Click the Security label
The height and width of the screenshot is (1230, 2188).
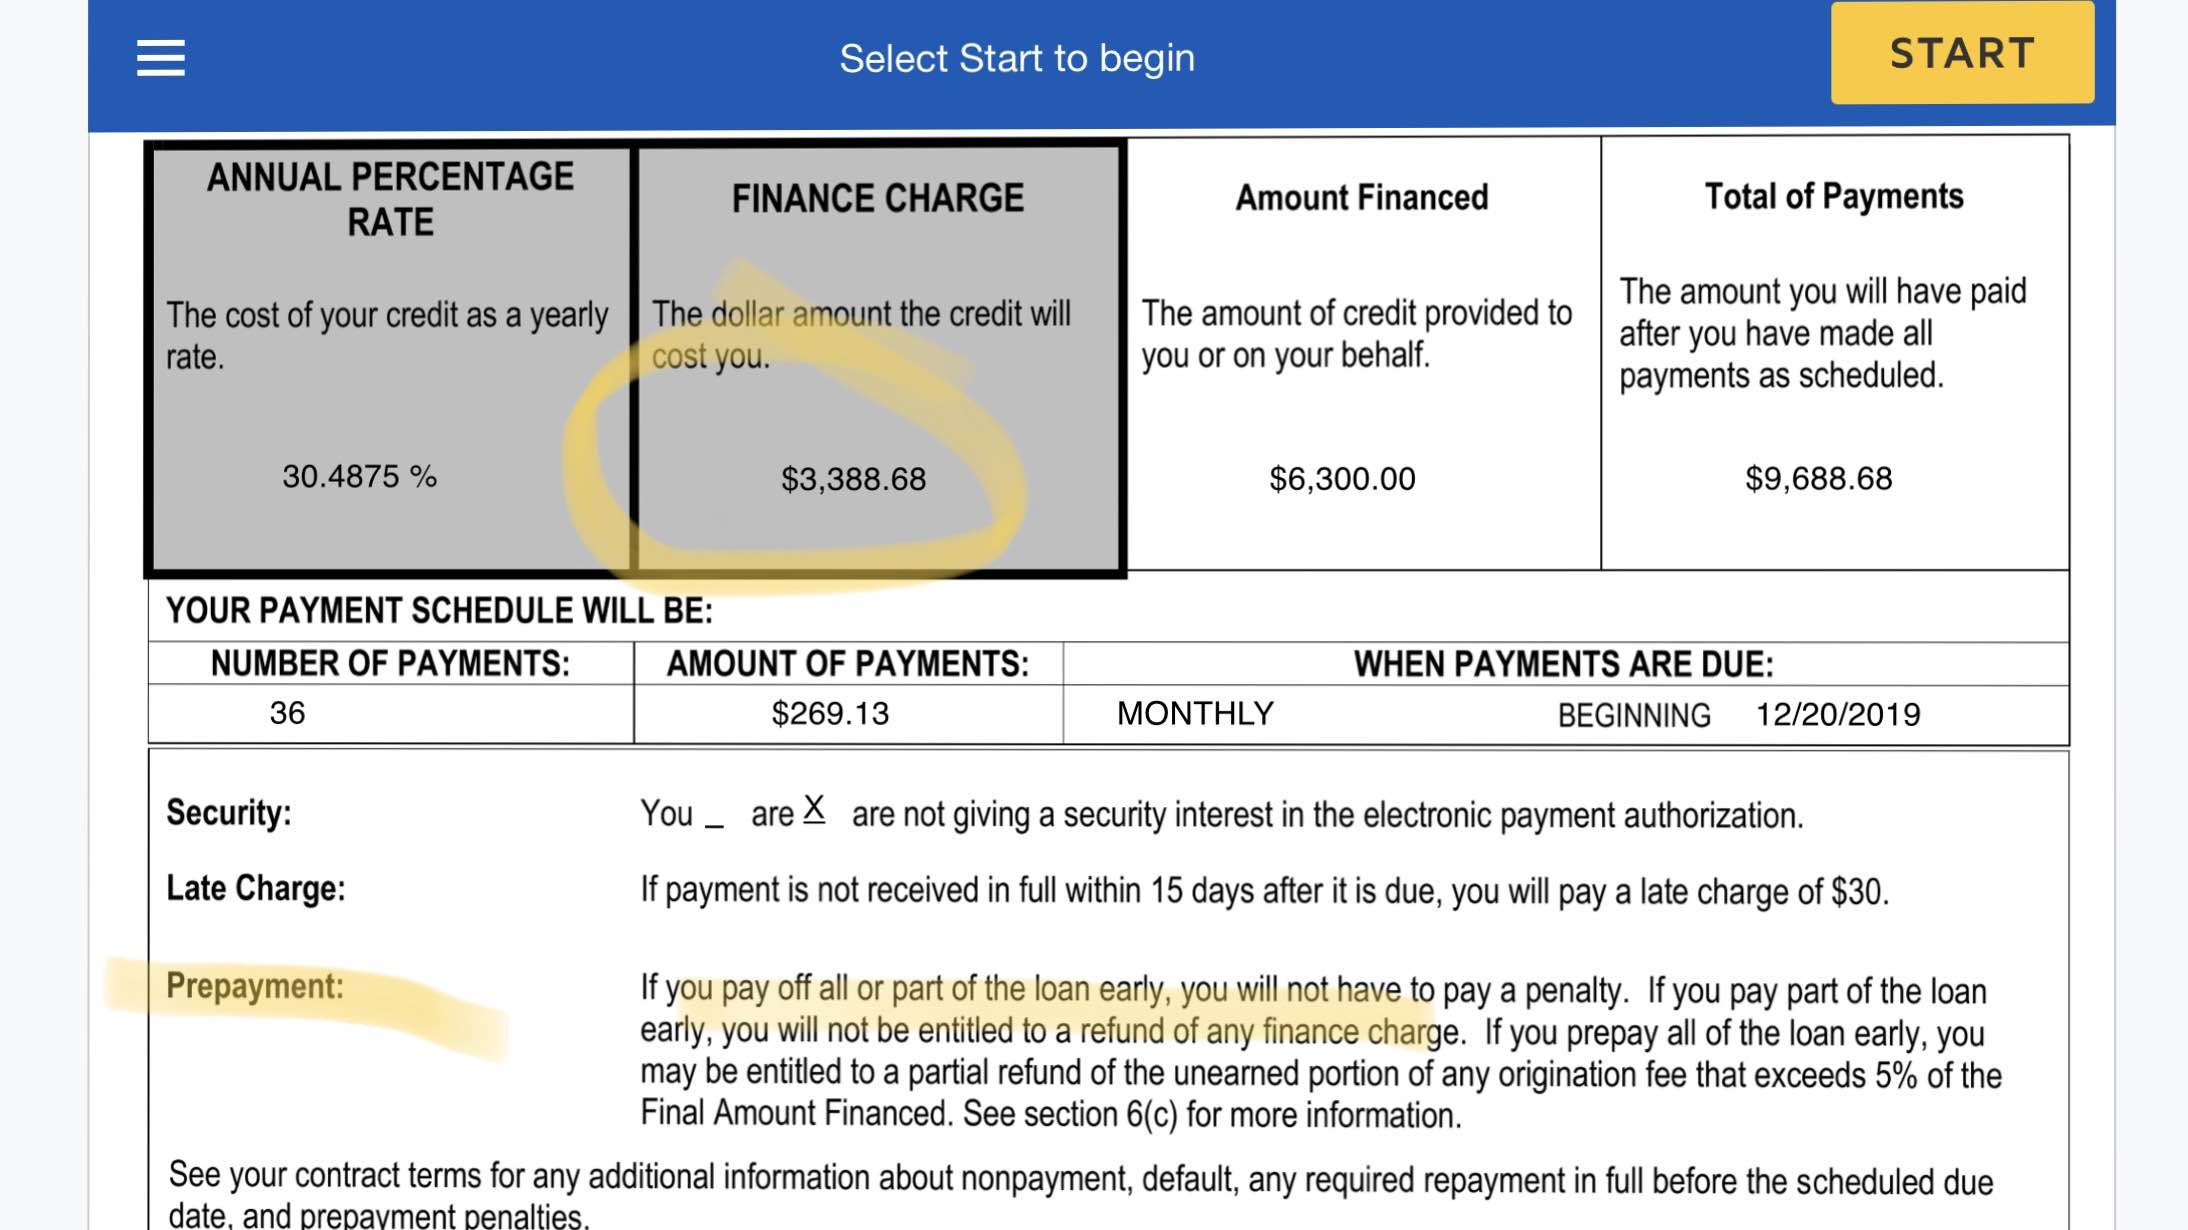click(x=228, y=812)
